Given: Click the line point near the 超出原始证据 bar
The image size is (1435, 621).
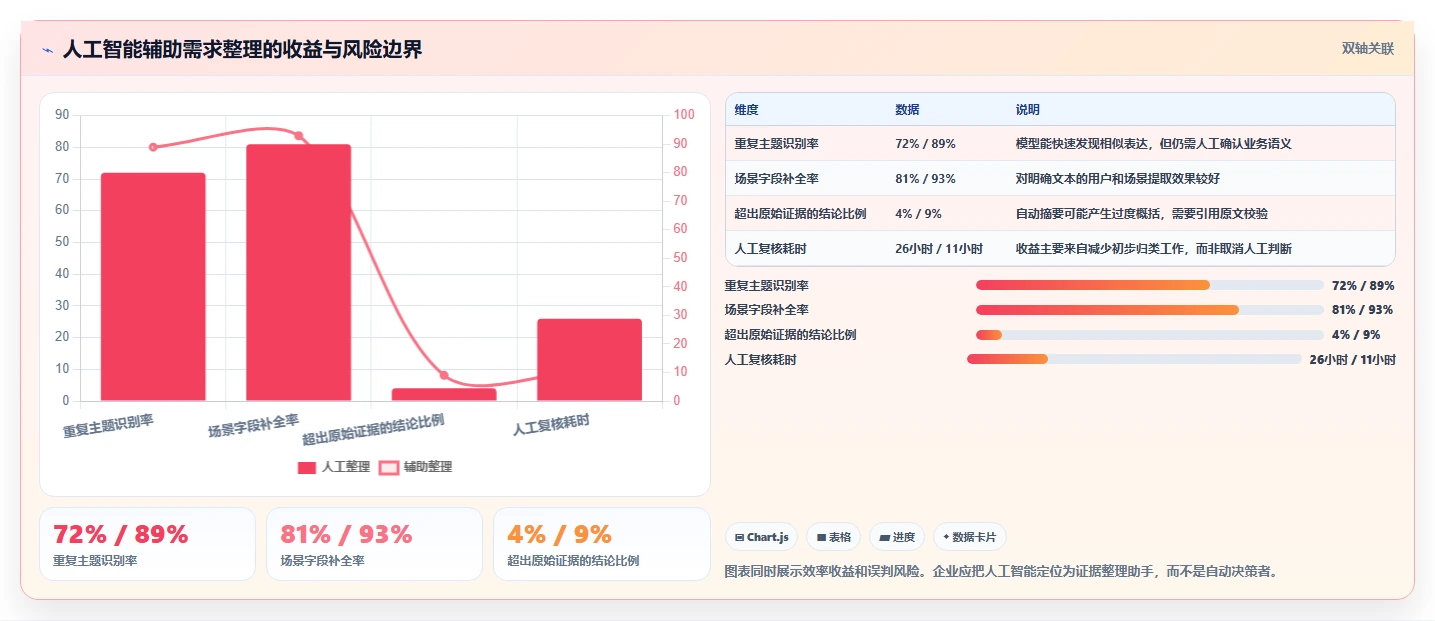Looking at the screenshot, I should (444, 376).
